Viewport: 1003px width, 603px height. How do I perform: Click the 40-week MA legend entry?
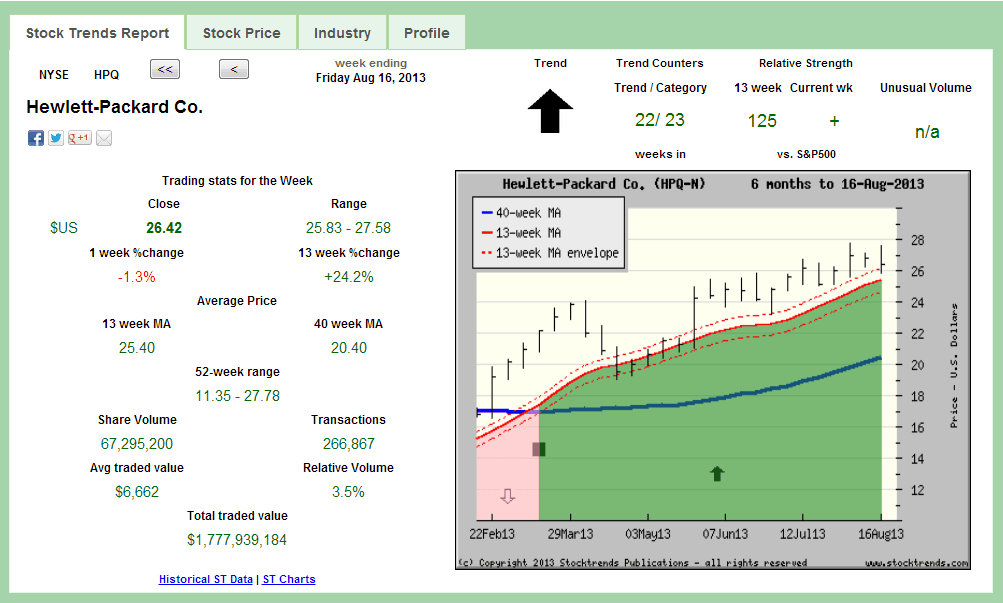click(x=521, y=213)
